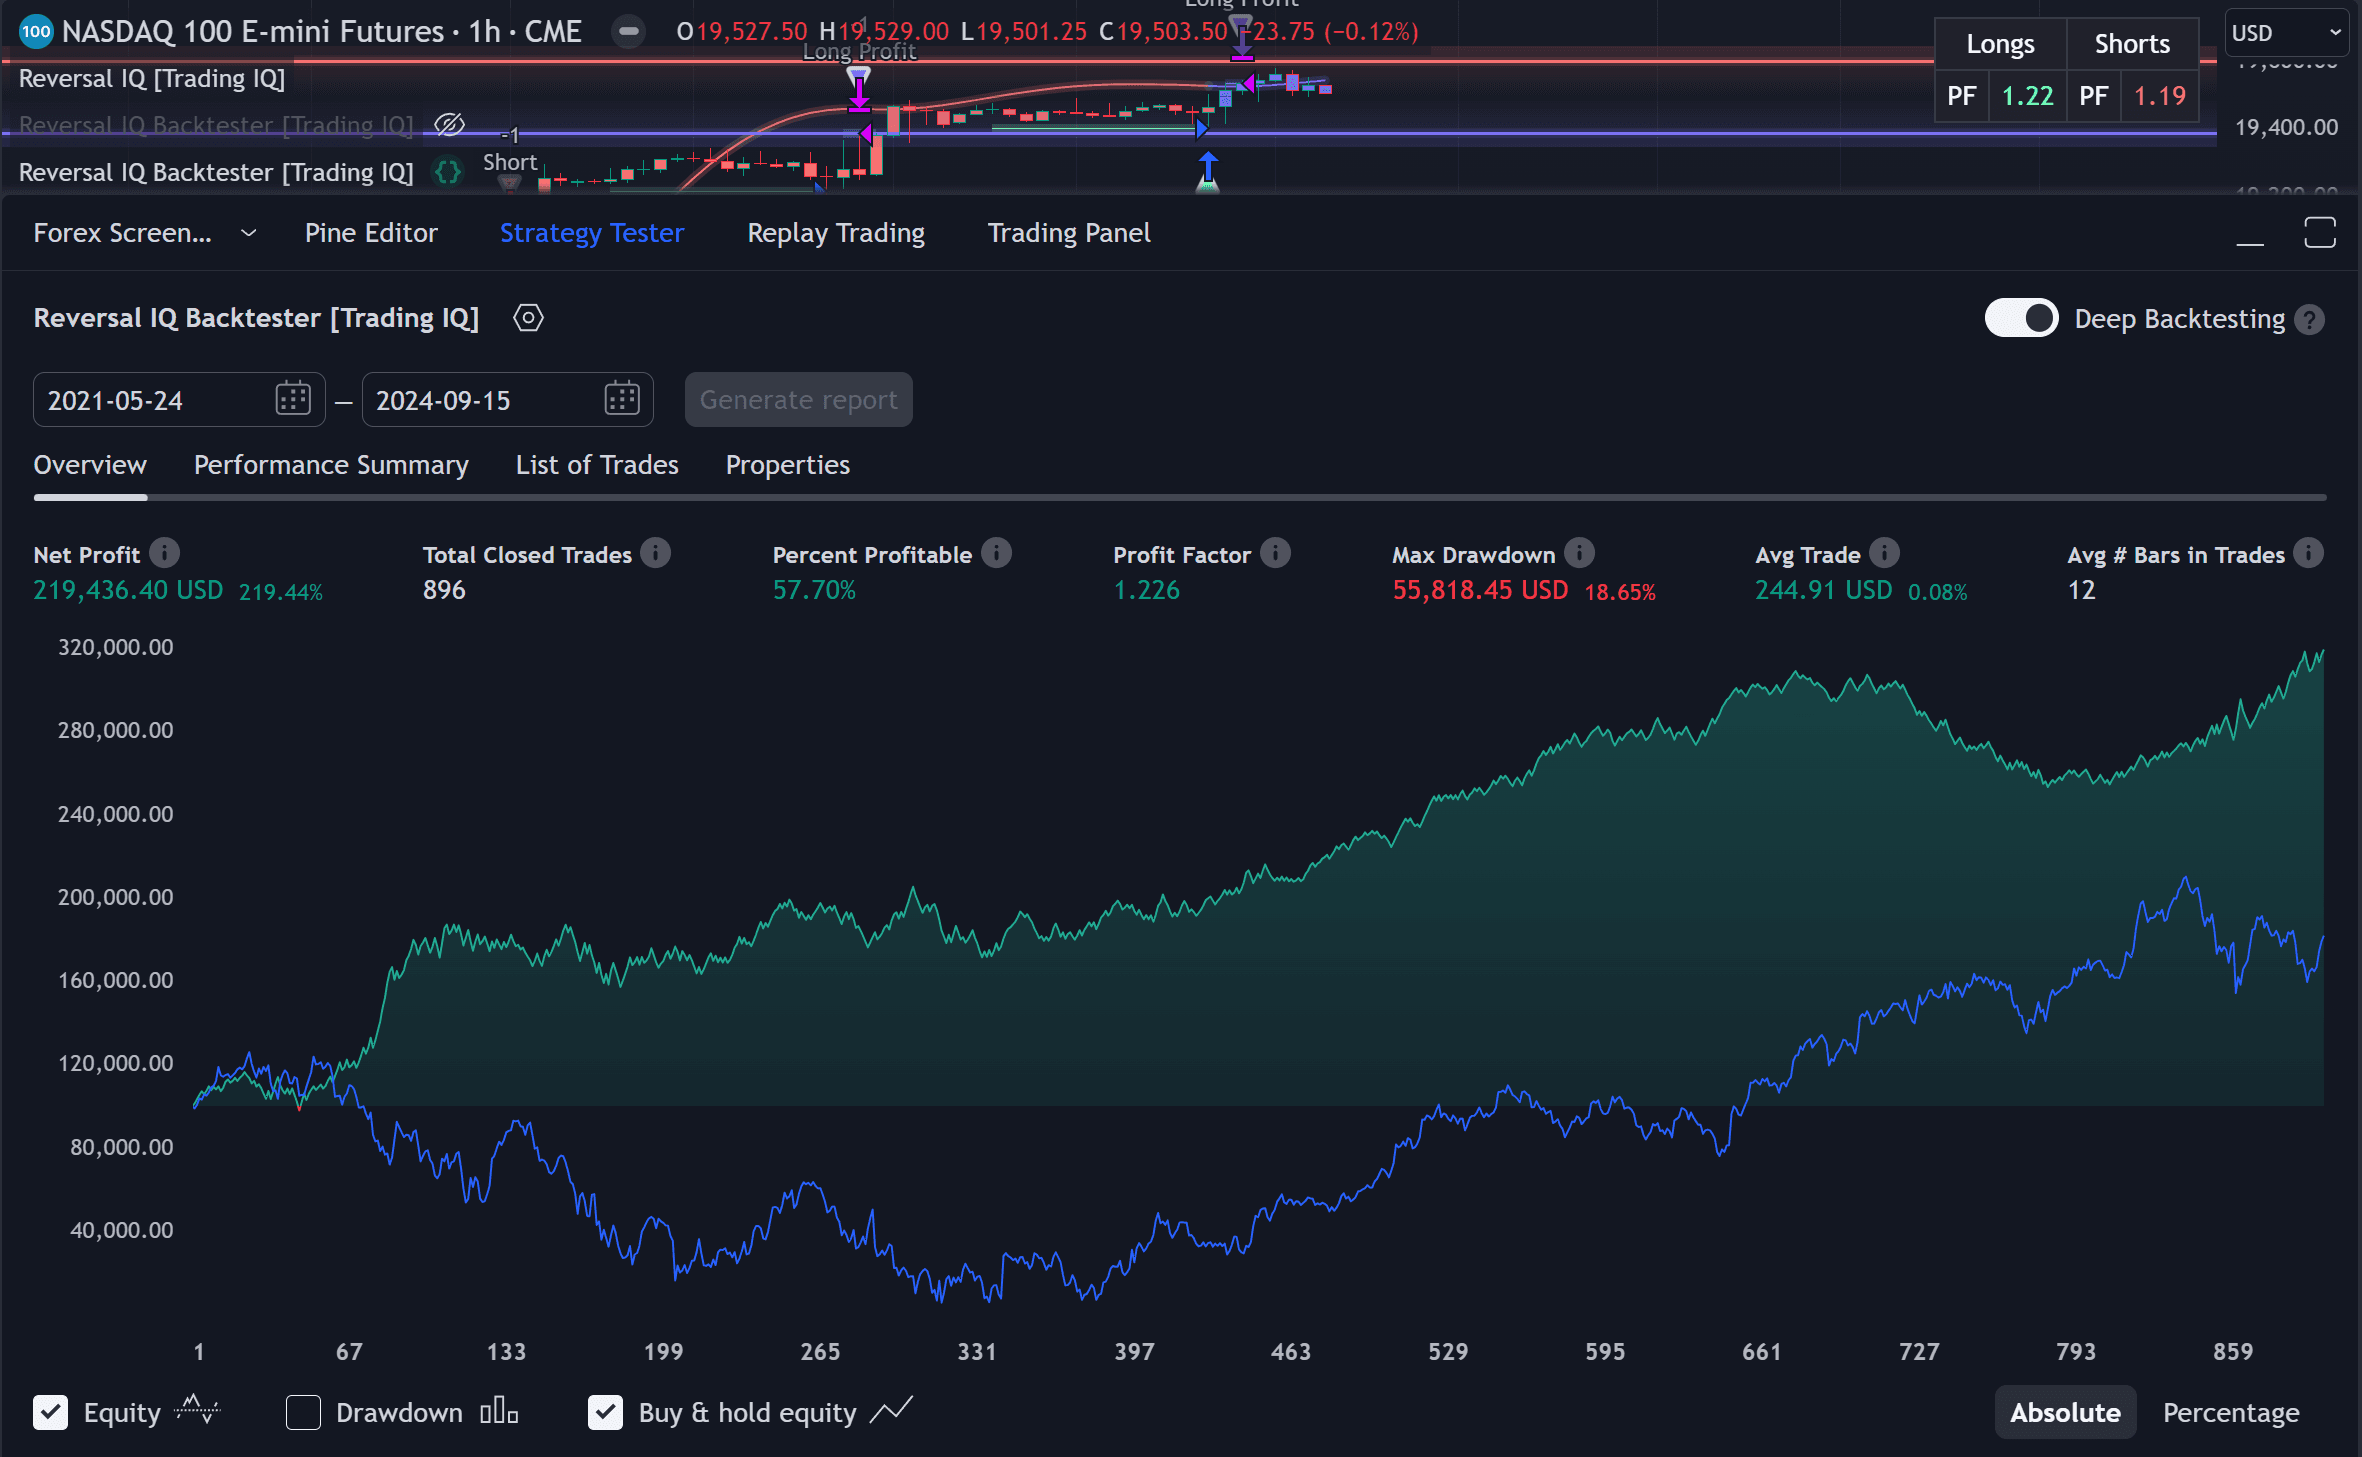Uncheck the Equity checkbox

tap(51, 1412)
